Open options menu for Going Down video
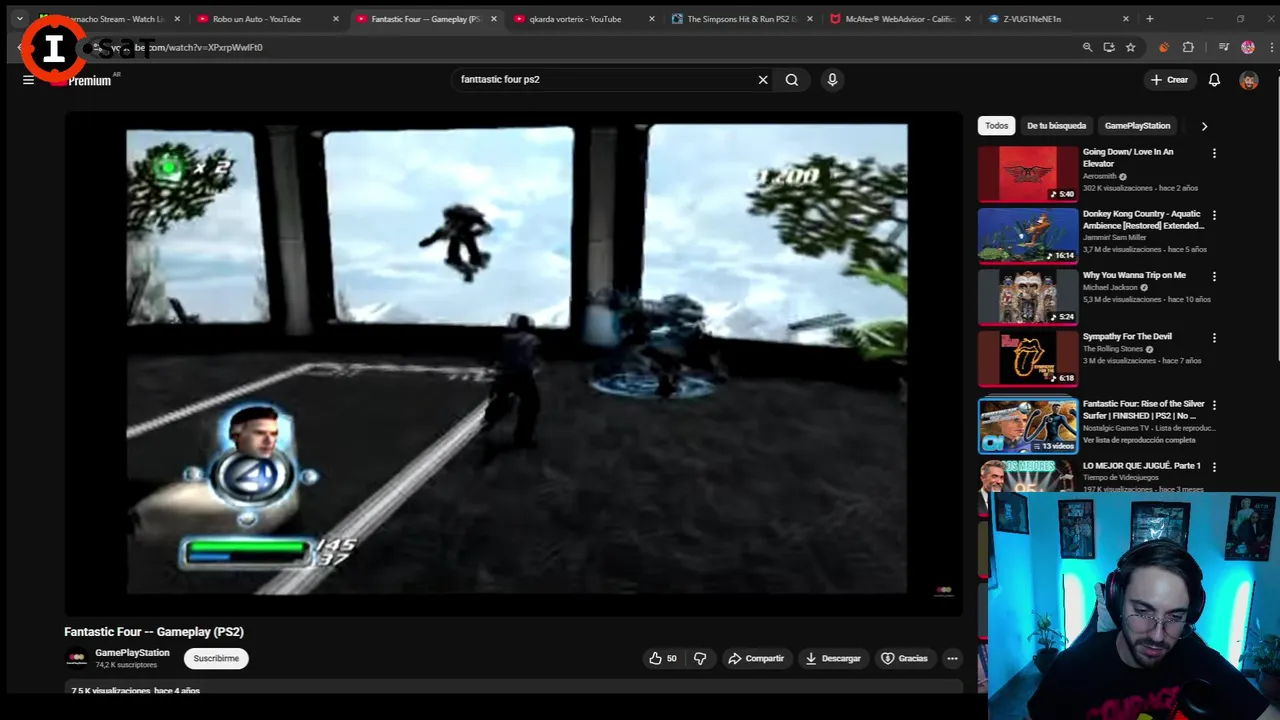 click(x=1214, y=154)
